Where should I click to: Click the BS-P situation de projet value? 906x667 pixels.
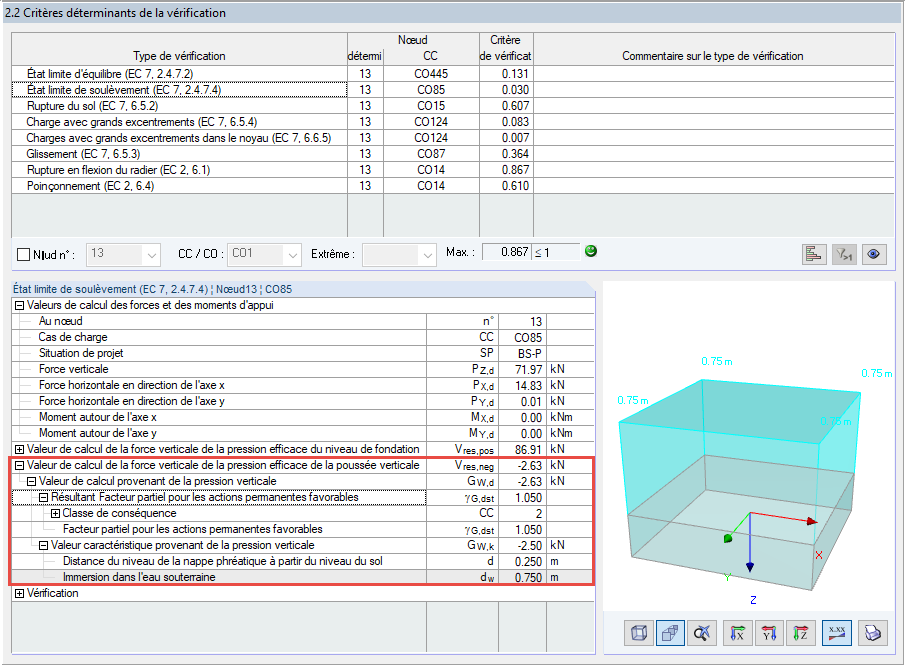(x=522, y=353)
